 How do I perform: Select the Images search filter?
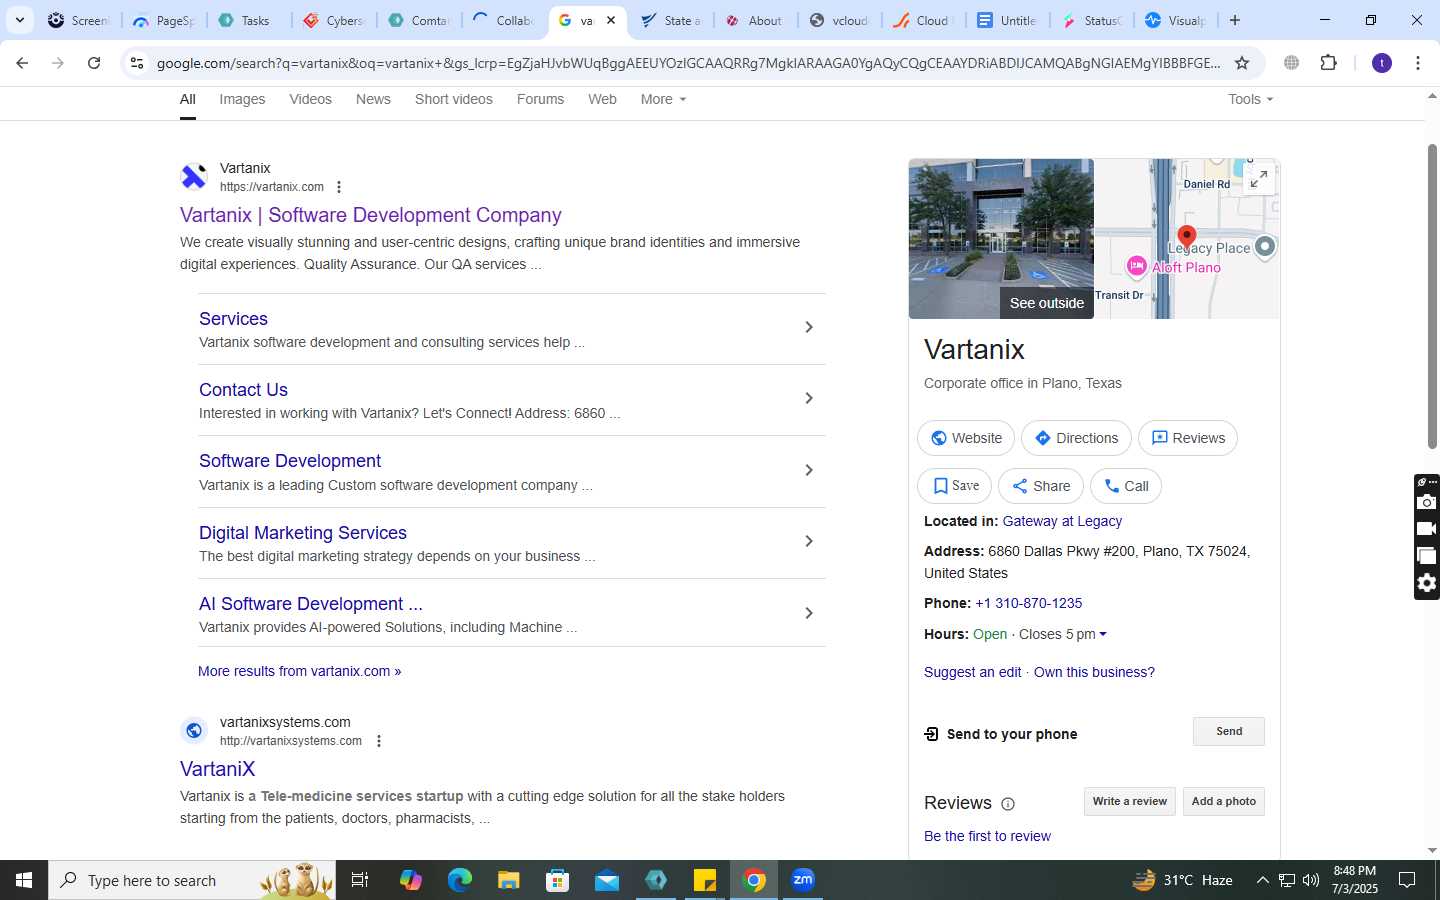point(242,99)
